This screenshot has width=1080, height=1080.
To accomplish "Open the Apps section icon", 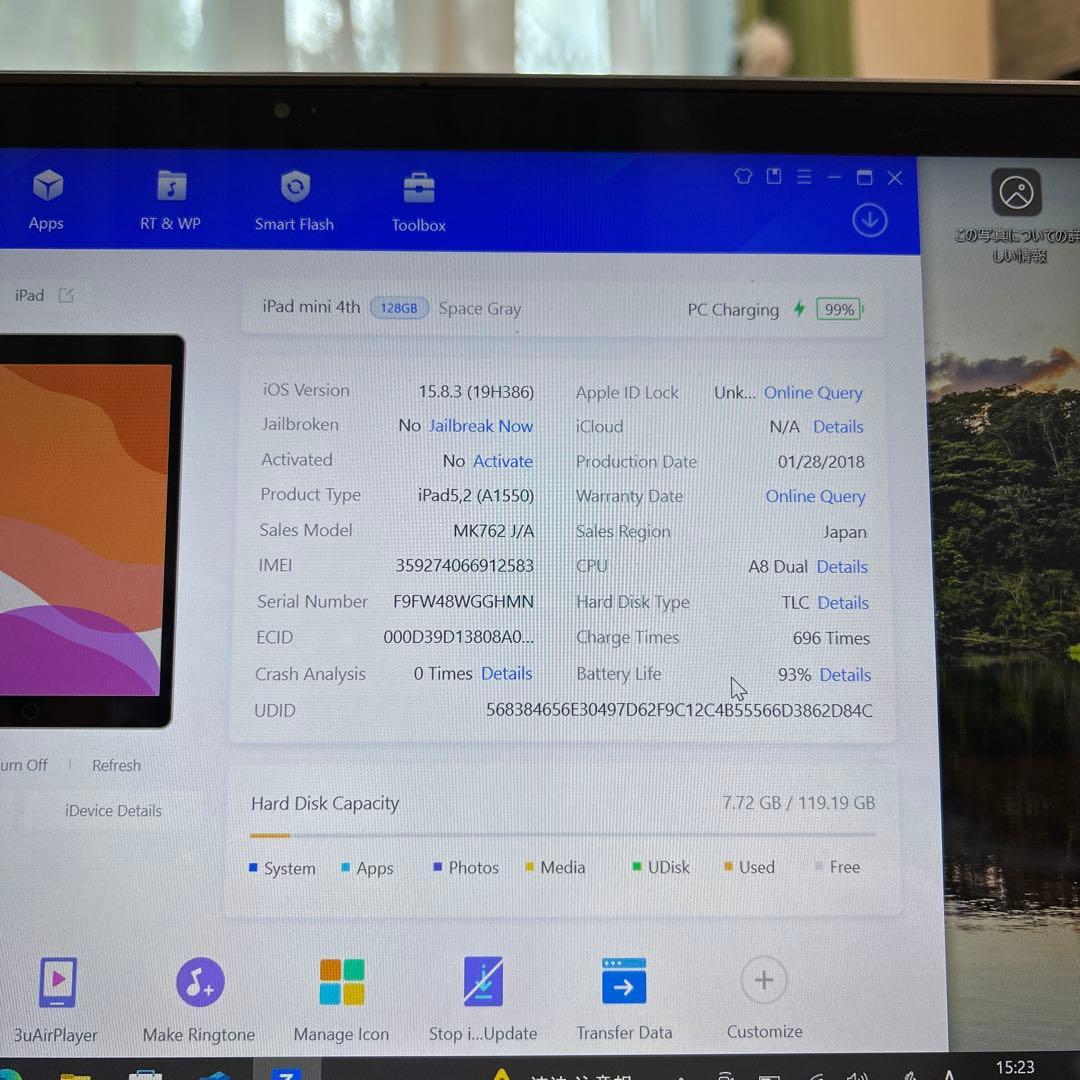I will pyautogui.click(x=47, y=188).
